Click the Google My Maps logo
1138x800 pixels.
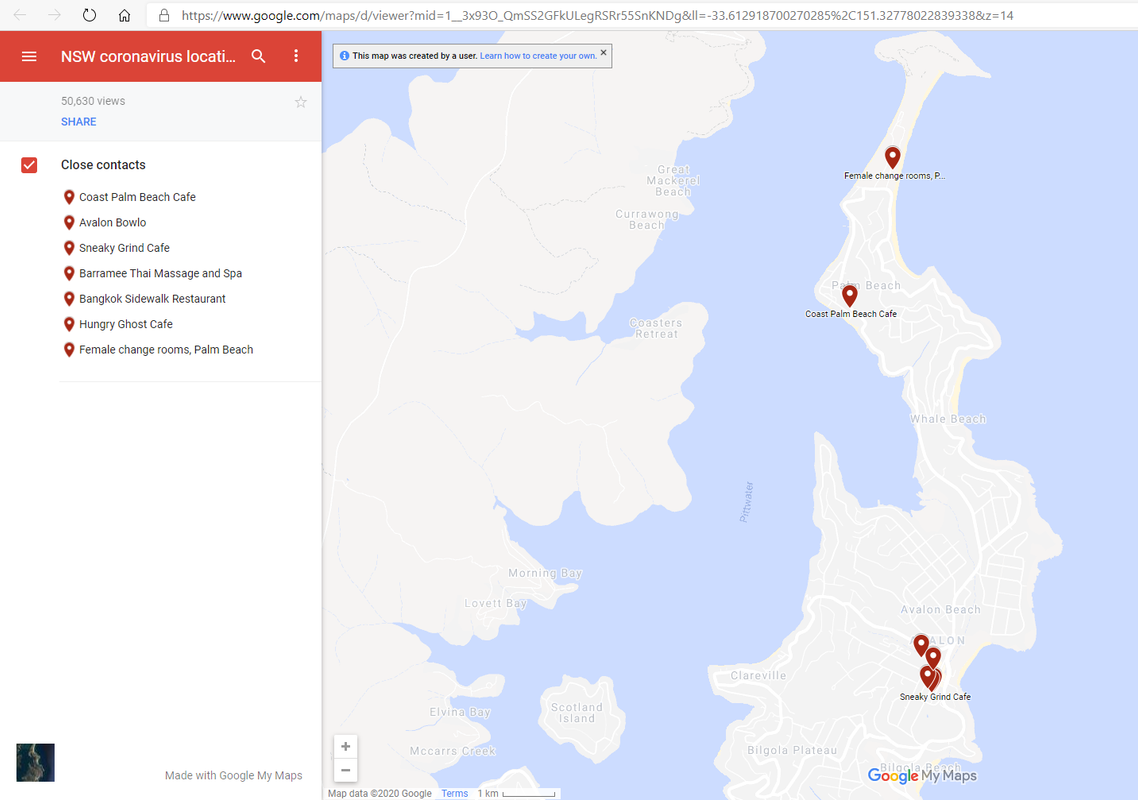coord(922,776)
